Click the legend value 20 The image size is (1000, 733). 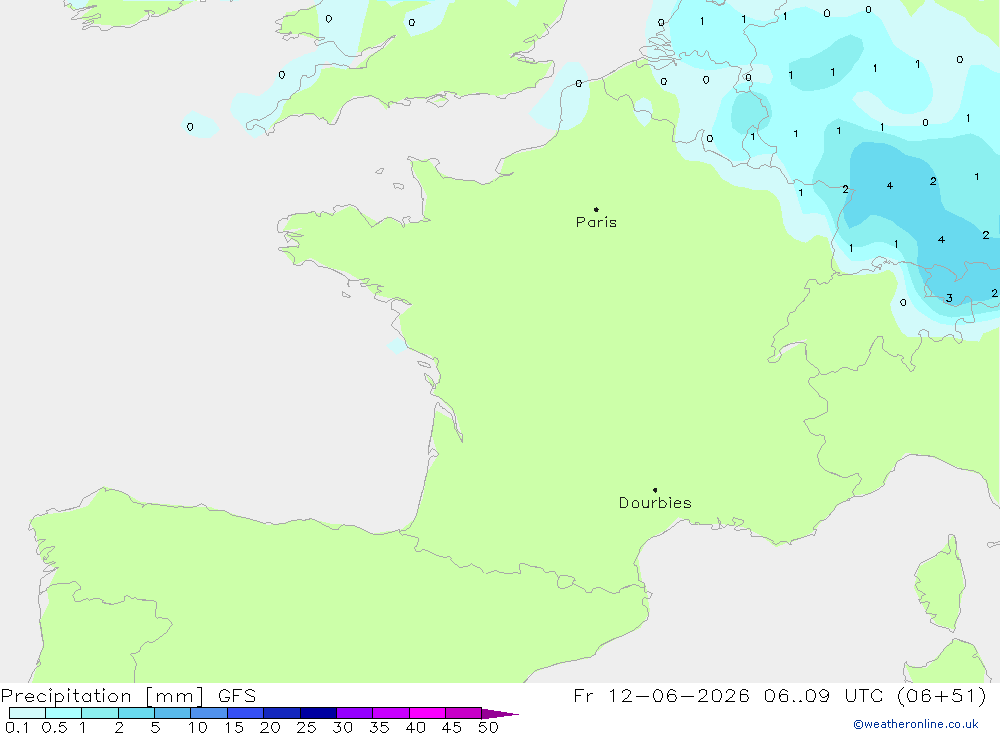[x=270, y=727]
